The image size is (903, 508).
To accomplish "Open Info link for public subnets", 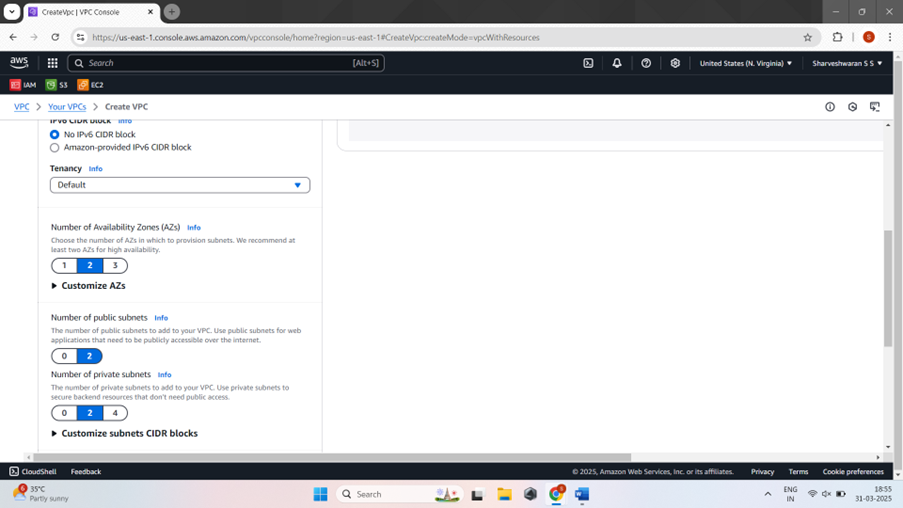I will (161, 318).
